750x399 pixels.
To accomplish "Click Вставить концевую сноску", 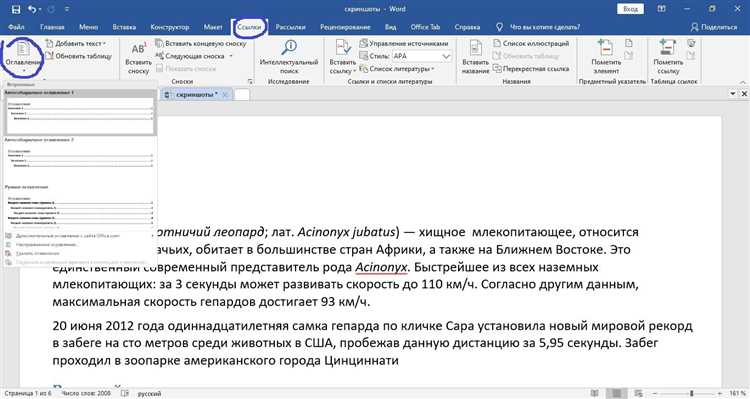I will pos(201,44).
